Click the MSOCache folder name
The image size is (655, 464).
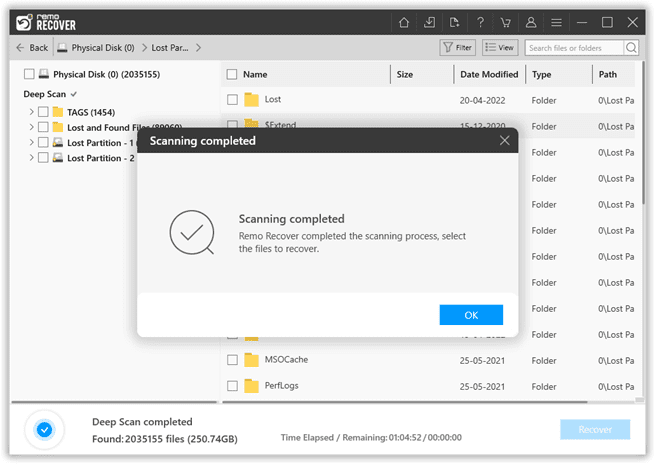tap(286, 359)
